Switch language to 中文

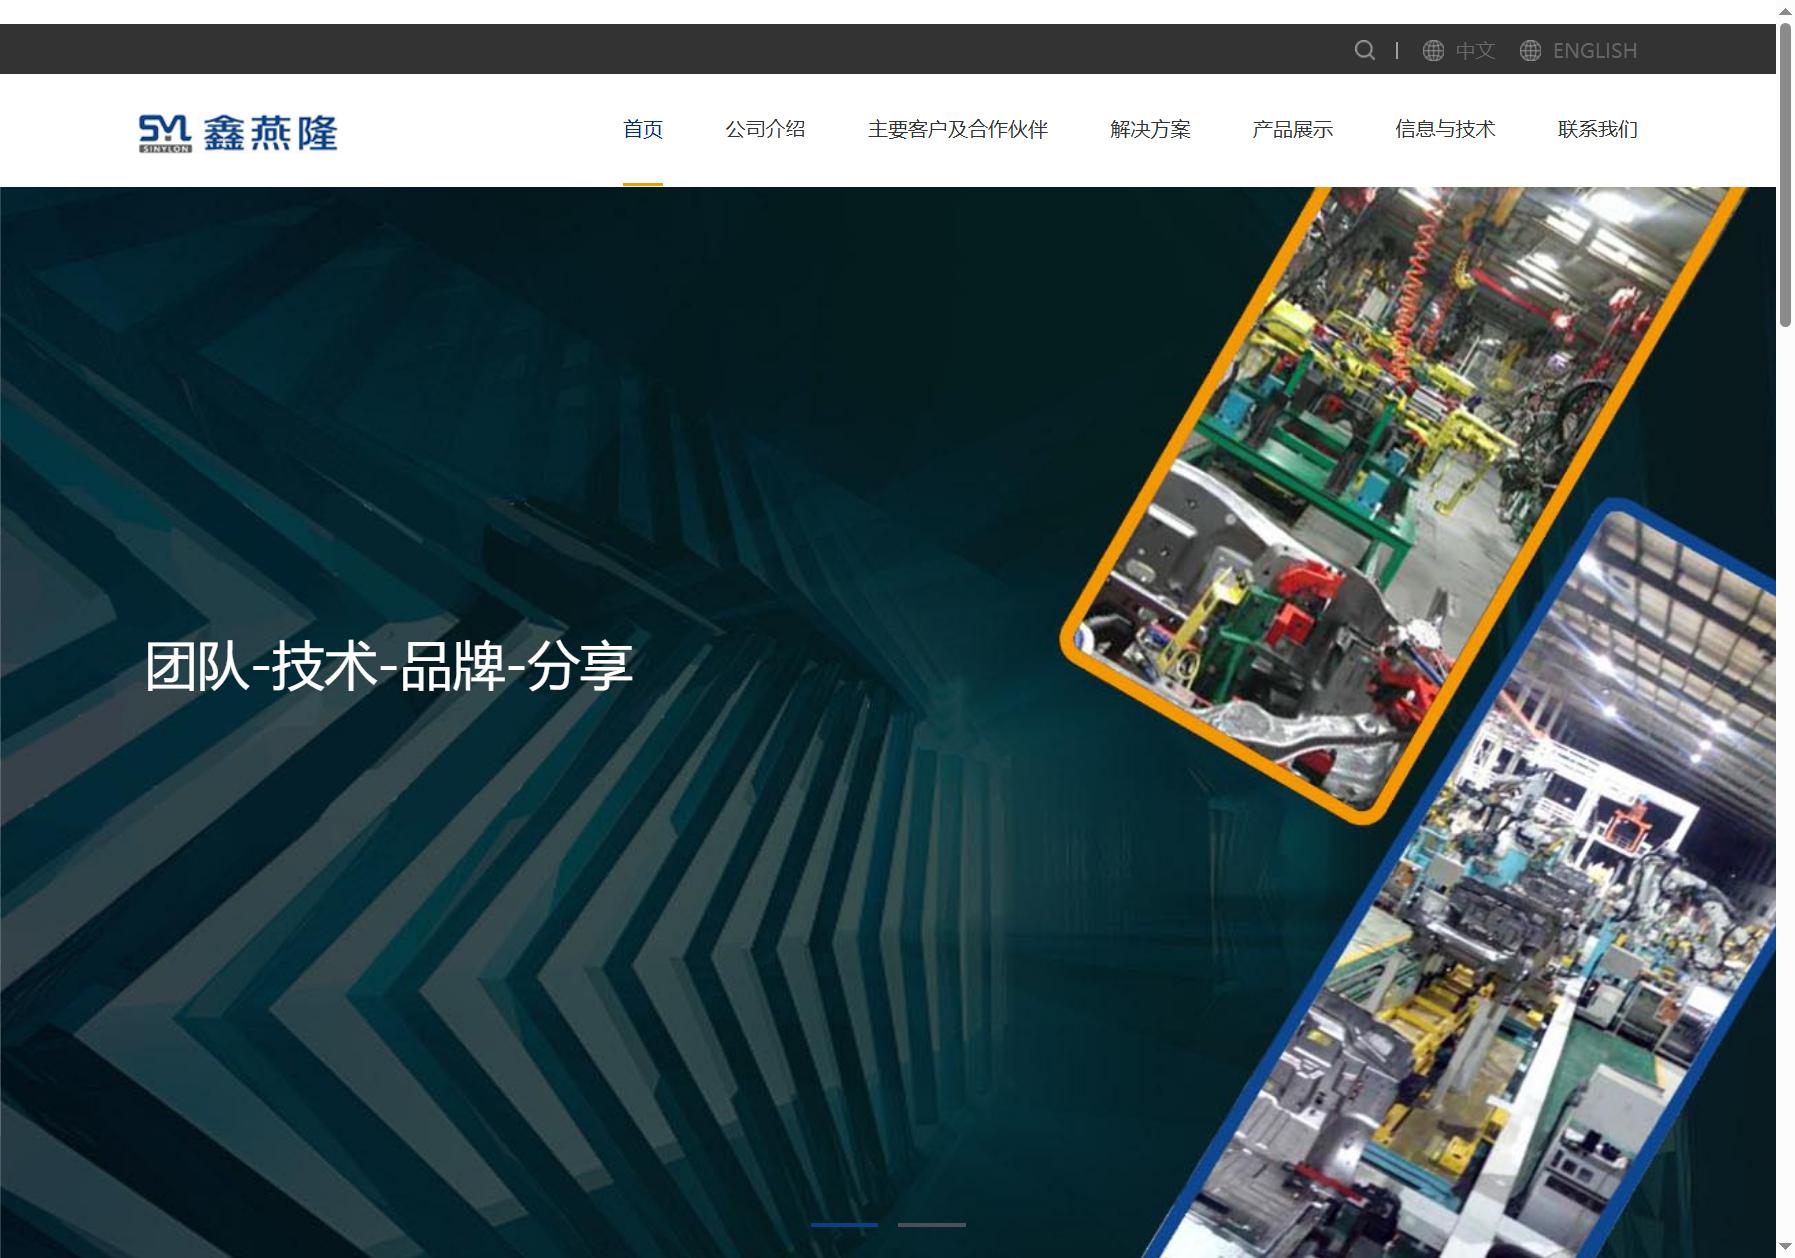click(x=1475, y=51)
